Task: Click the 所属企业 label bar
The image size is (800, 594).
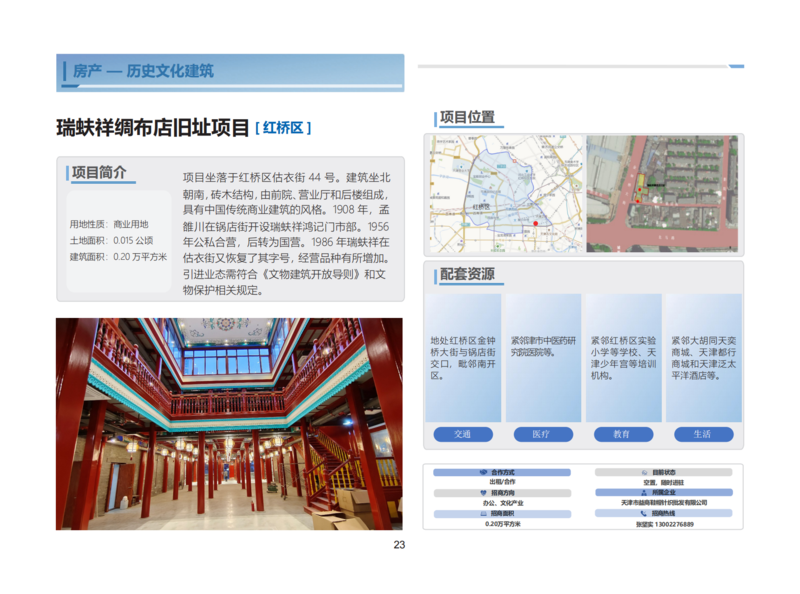Action: click(x=663, y=492)
